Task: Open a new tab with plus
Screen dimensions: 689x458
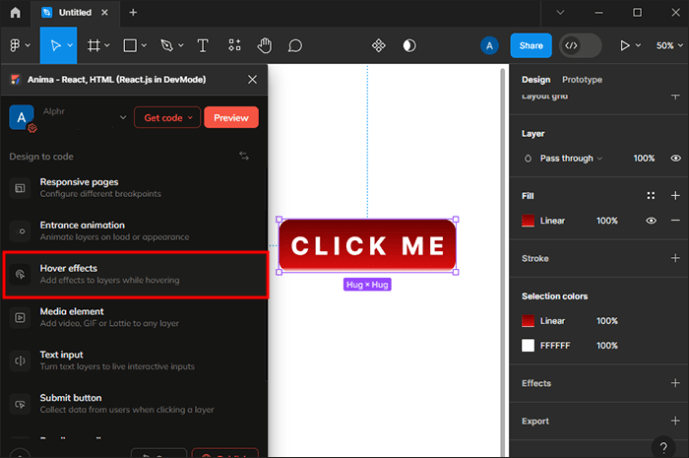Action: 133,12
